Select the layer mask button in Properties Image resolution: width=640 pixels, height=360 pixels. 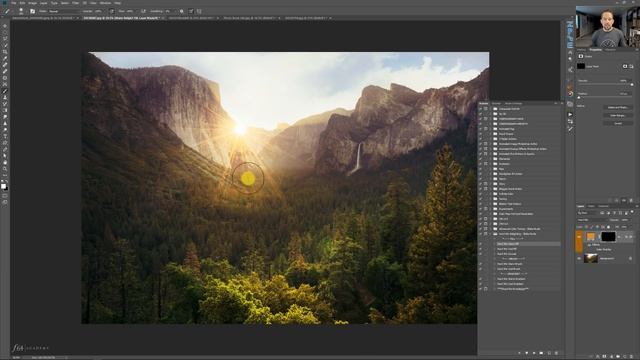[625, 66]
